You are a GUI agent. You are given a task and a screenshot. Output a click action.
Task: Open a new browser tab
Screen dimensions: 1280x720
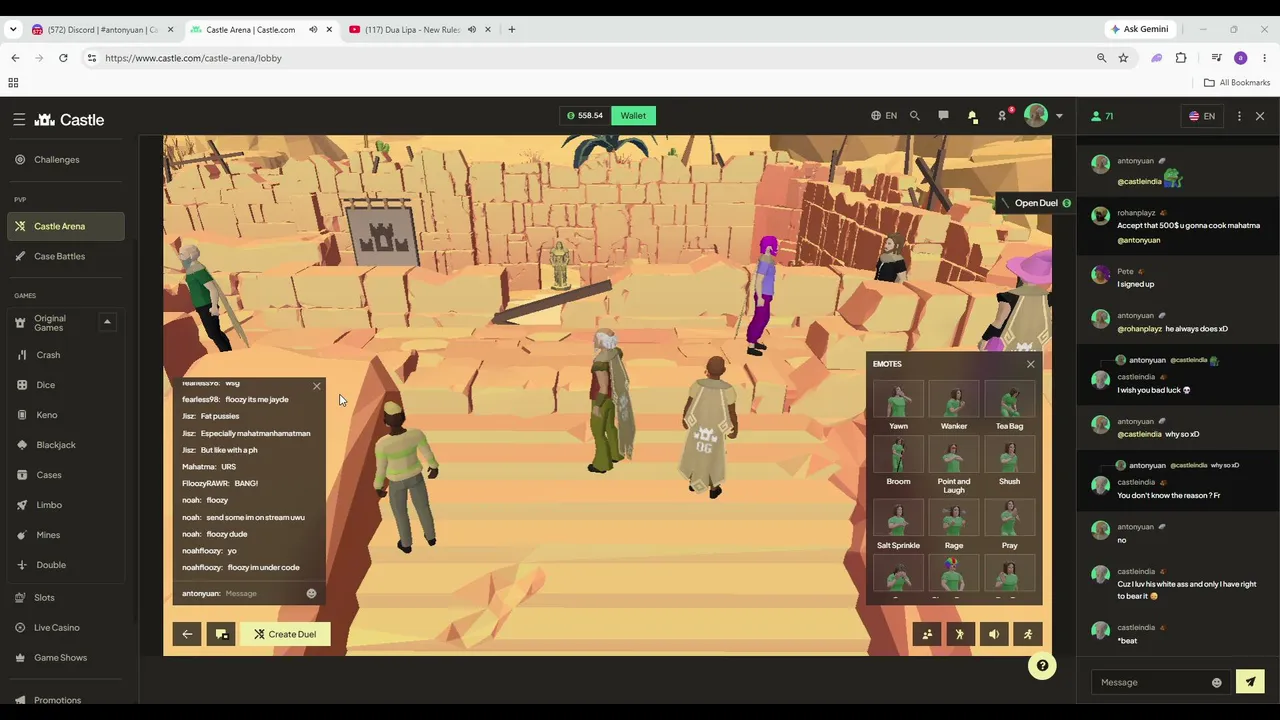pos(511,30)
